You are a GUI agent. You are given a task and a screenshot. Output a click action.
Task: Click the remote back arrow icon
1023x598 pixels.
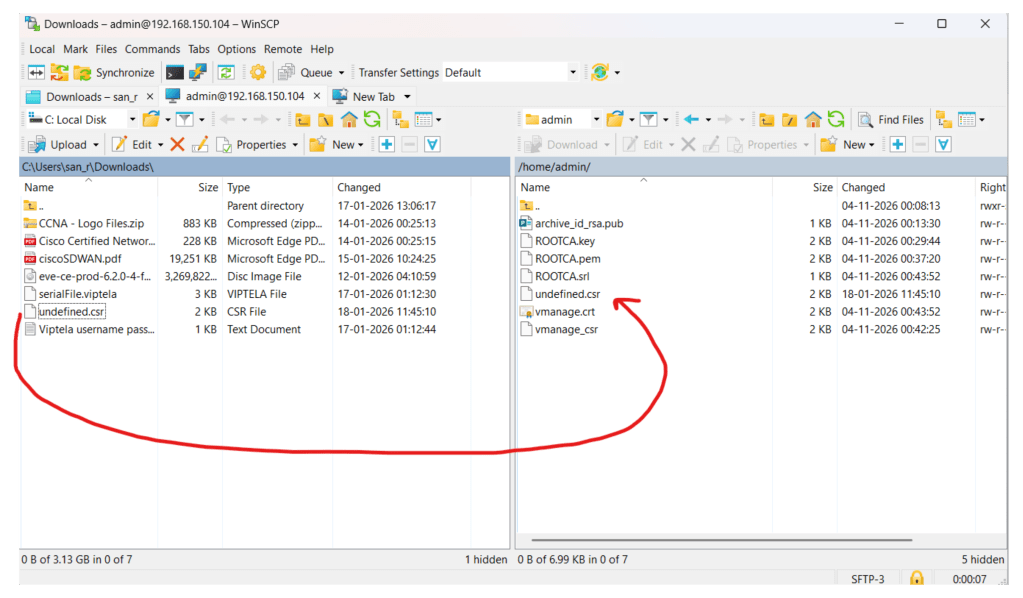(690, 120)
